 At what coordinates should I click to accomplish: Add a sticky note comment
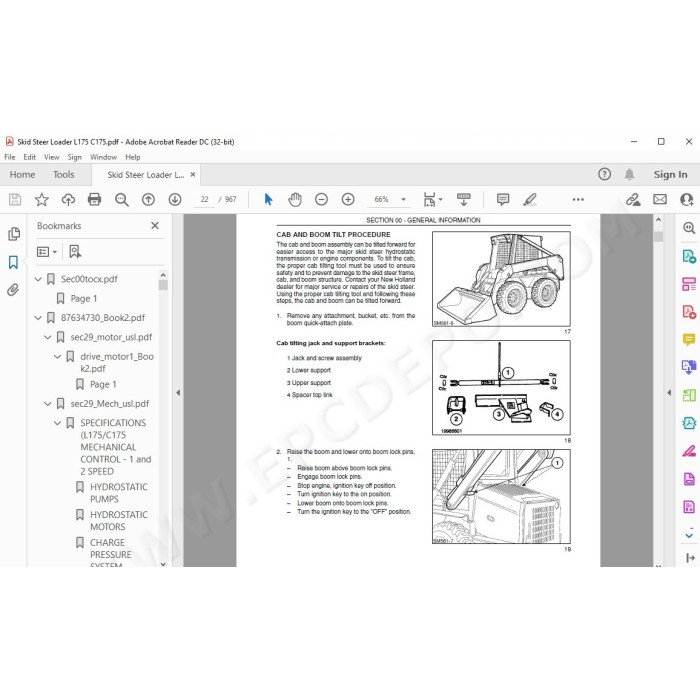[x=503, y=199]
